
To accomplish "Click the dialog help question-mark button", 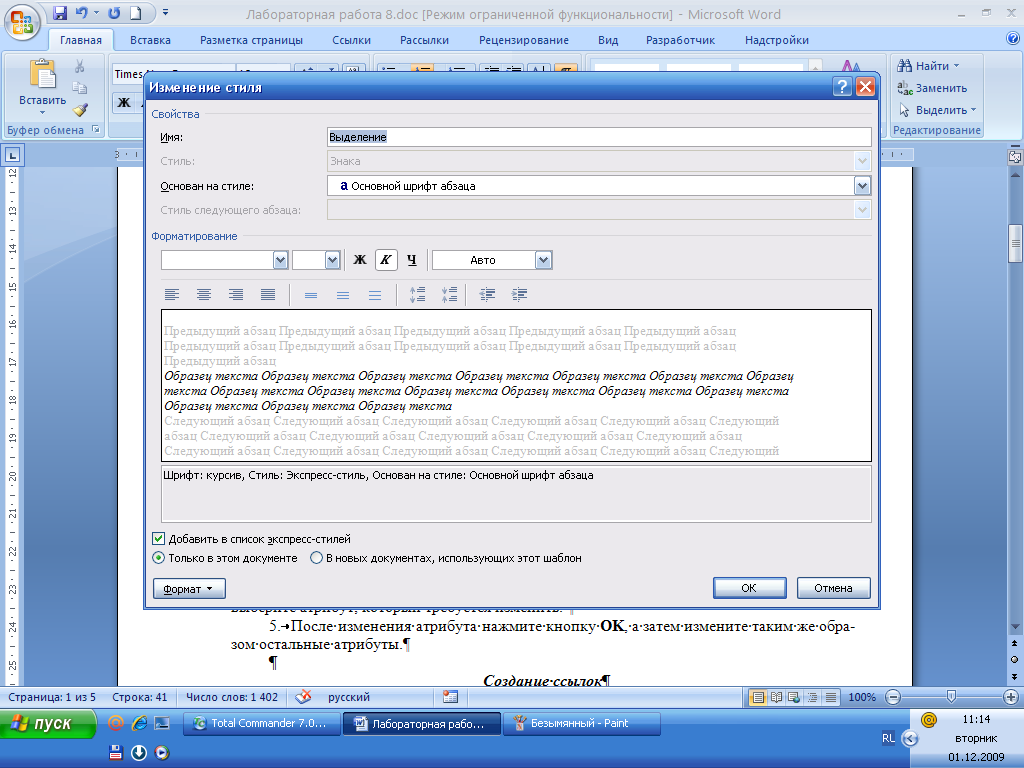I will point(842,87).
